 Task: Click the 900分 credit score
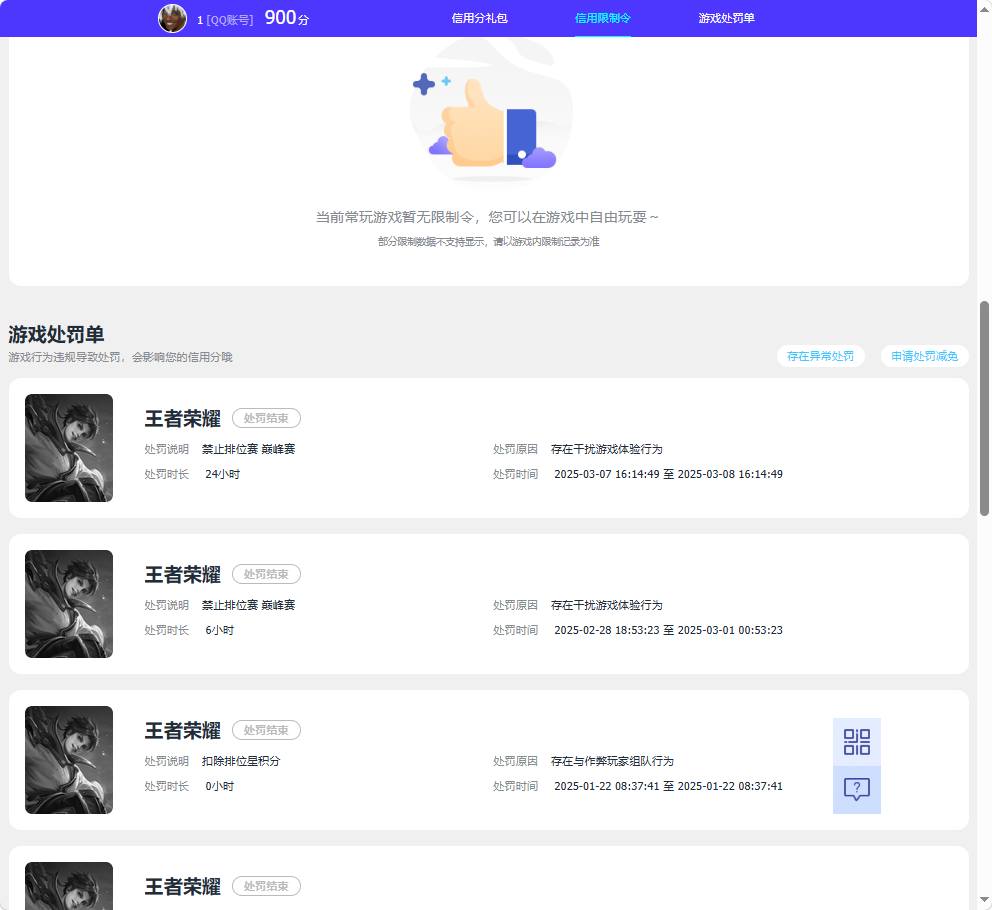287,18
